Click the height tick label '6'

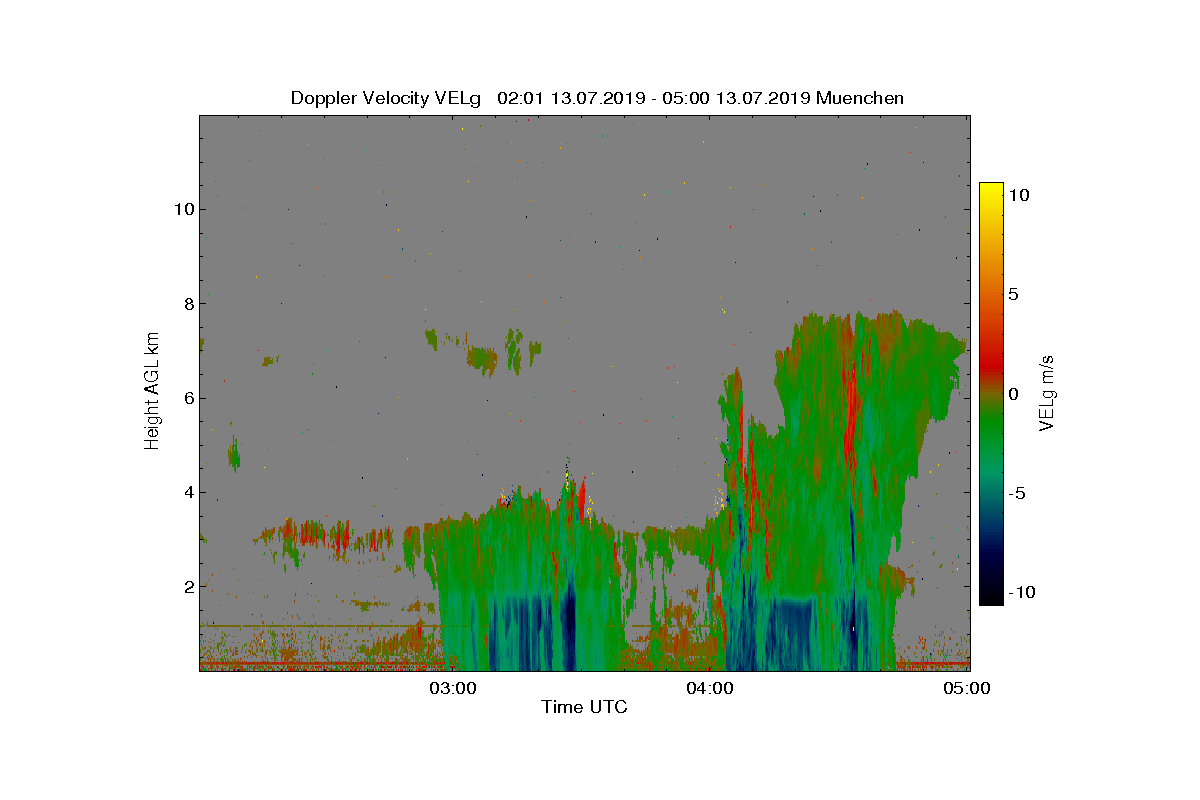click(187, 398)
